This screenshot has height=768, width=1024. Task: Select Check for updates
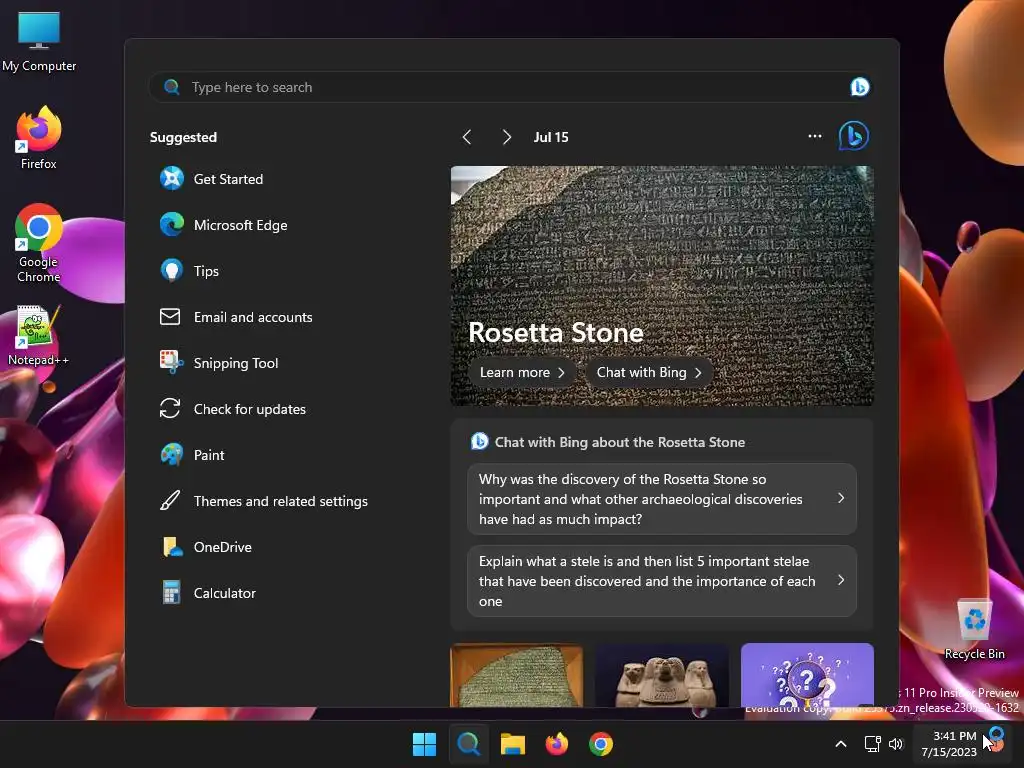(x=233, y=409)
